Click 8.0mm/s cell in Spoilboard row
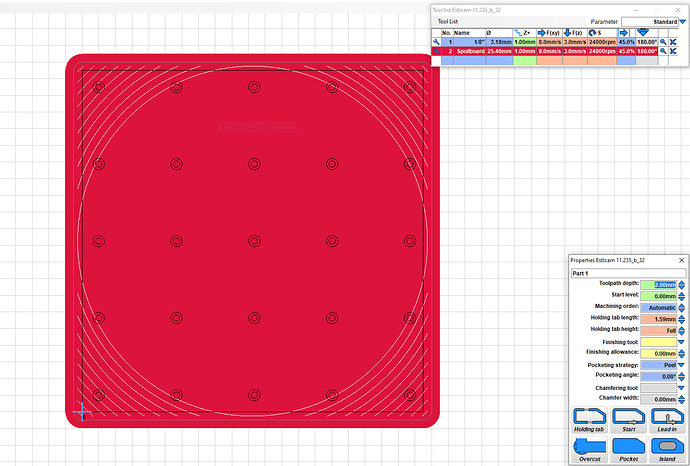690x466 pixels. tap(549, 51)
